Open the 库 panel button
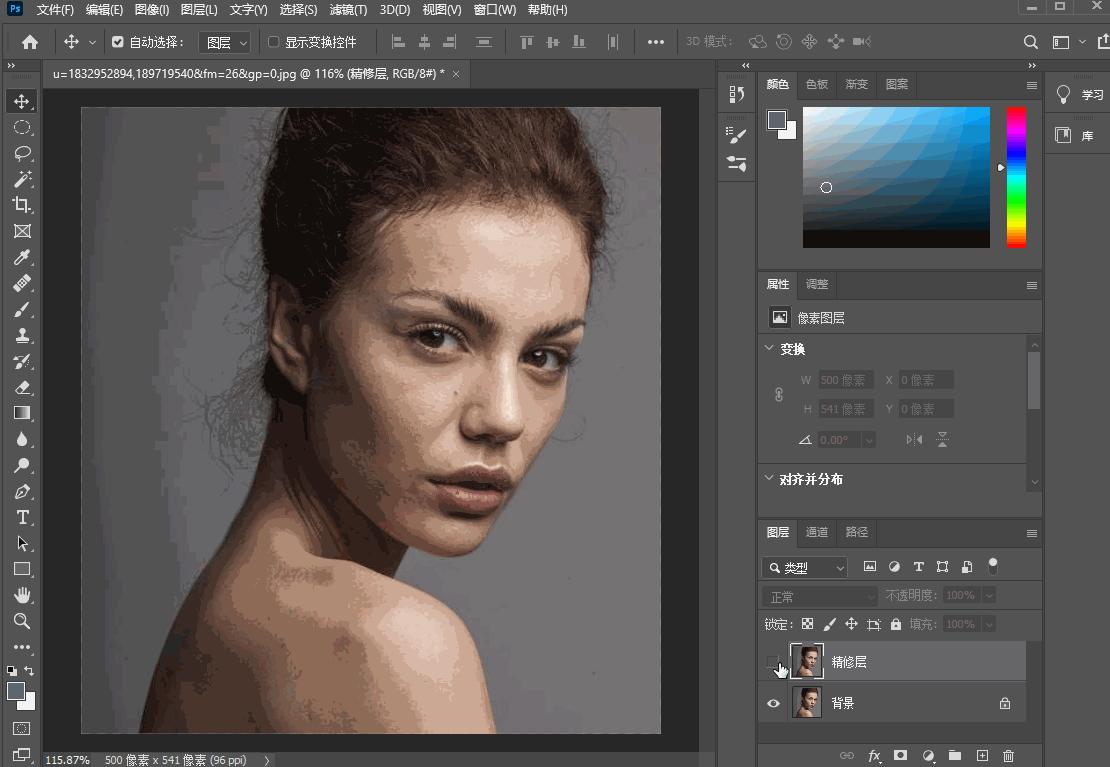This screenshot has height=767, width=1110. coord(1076,135)
